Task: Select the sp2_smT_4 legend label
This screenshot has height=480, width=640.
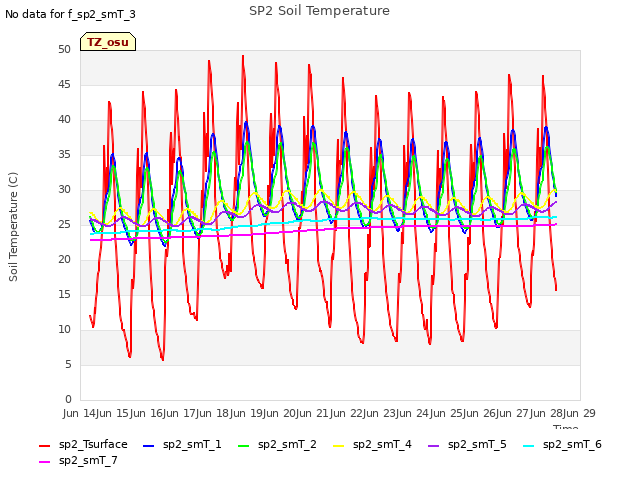Action: click(382, 444)
